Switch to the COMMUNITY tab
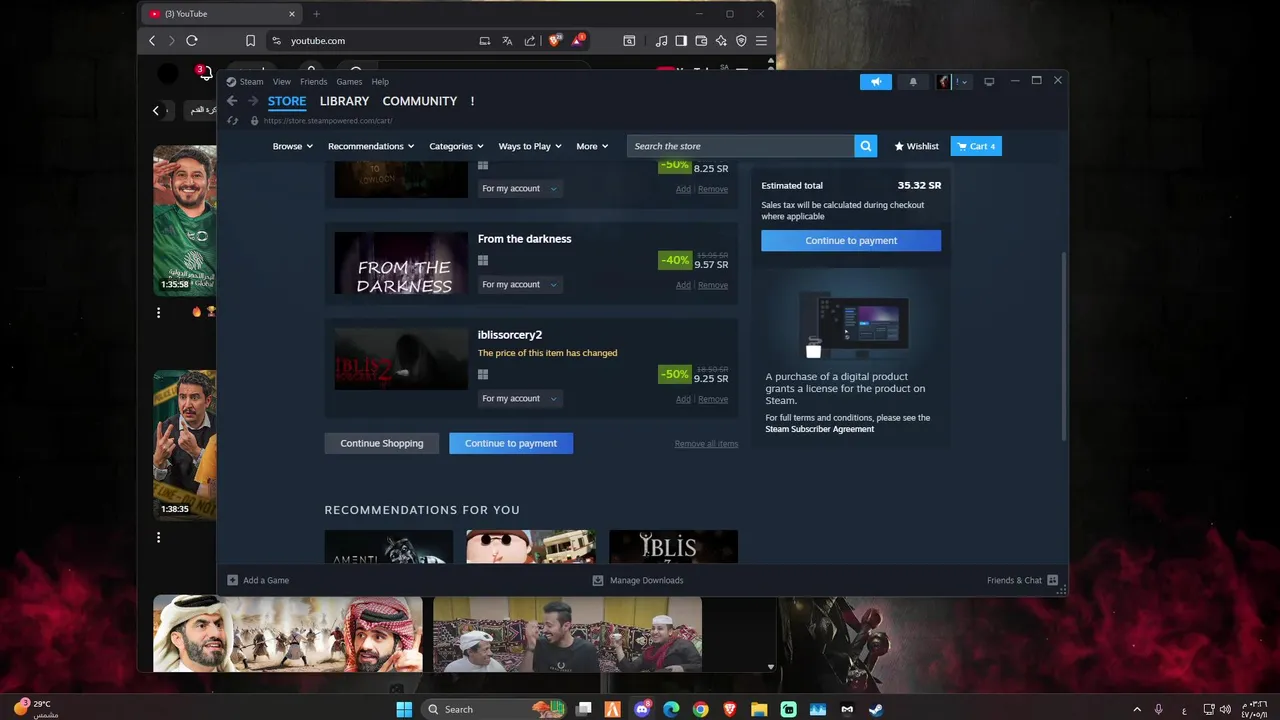The image size is (1280, 720). (x=419, y=101)
